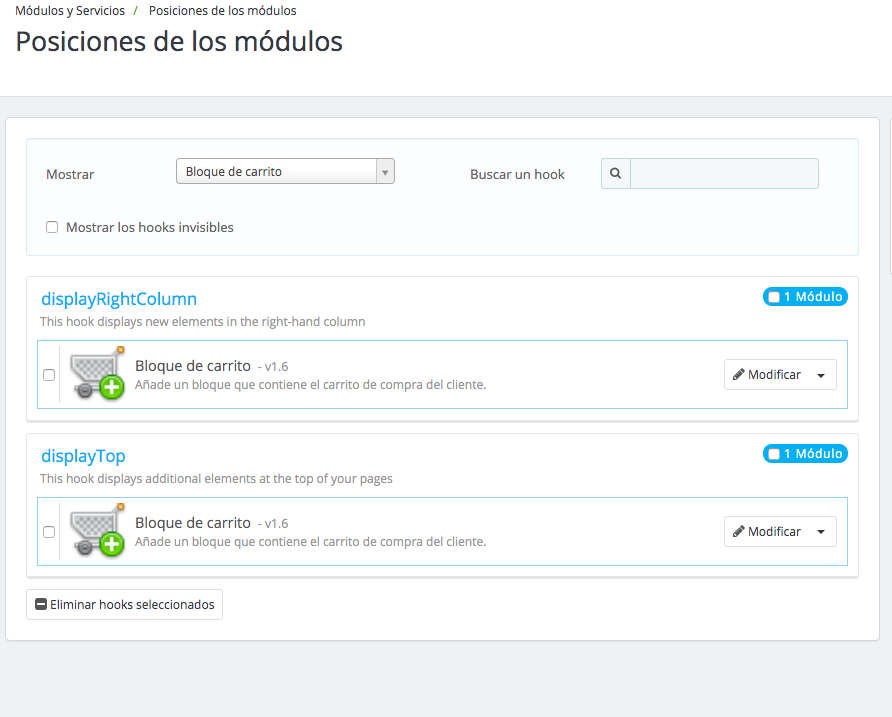Check the 1 Módulo box for displayTop
892x717 pixels.
(x=774, y=454)
